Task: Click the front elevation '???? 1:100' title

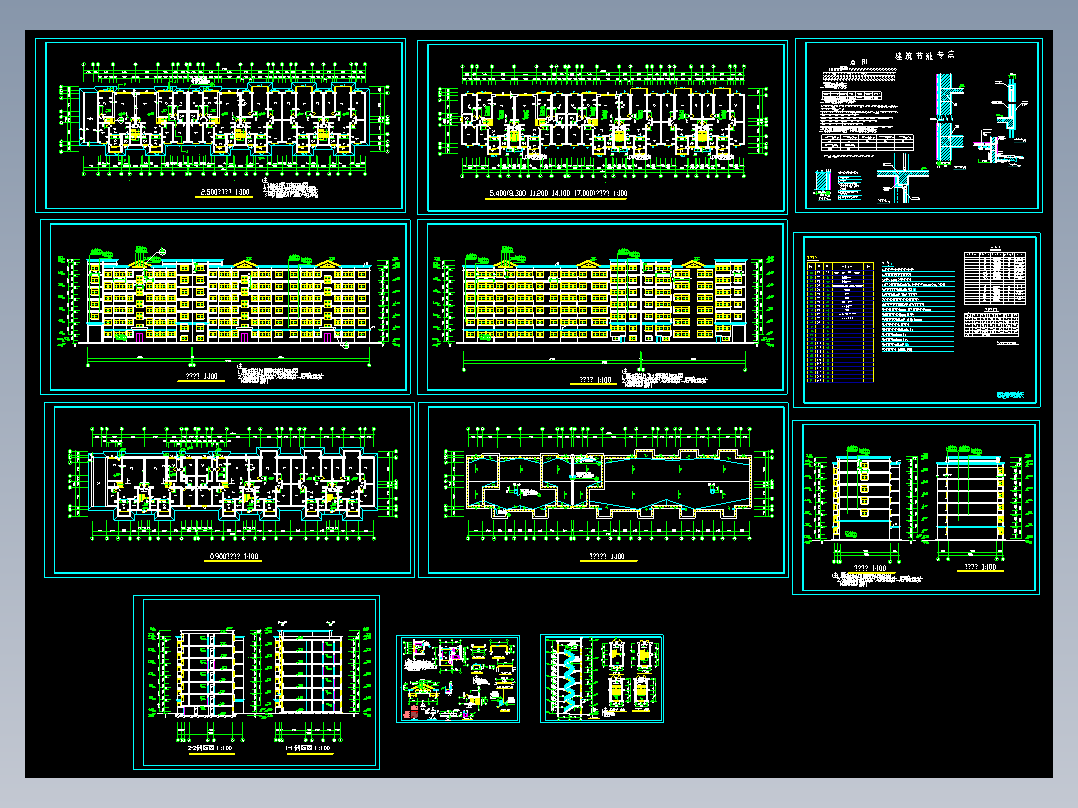Action: [201, 376]
